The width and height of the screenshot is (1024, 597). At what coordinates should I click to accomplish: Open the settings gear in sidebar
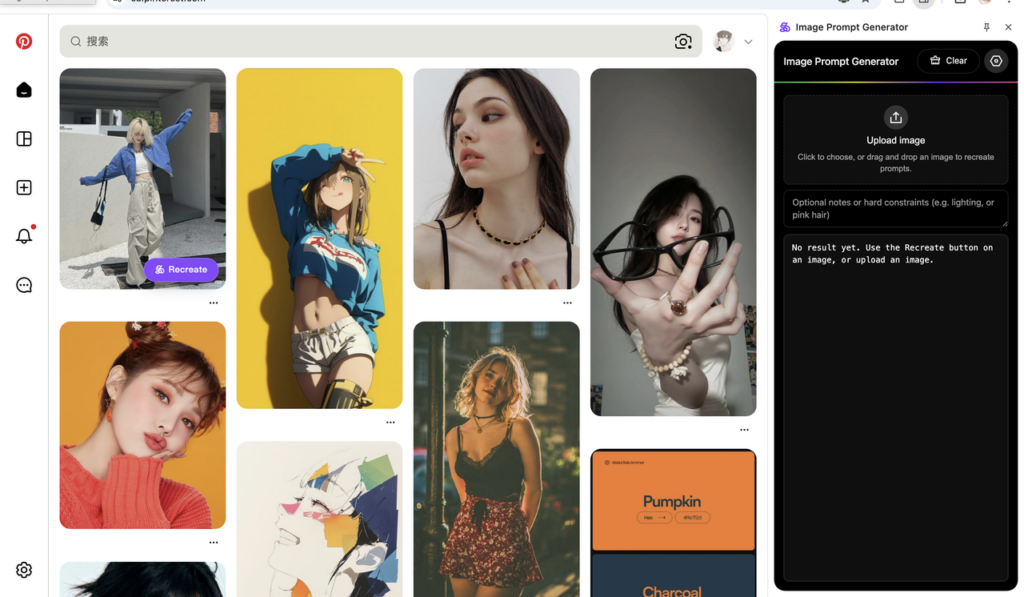[x=24, y=570]
